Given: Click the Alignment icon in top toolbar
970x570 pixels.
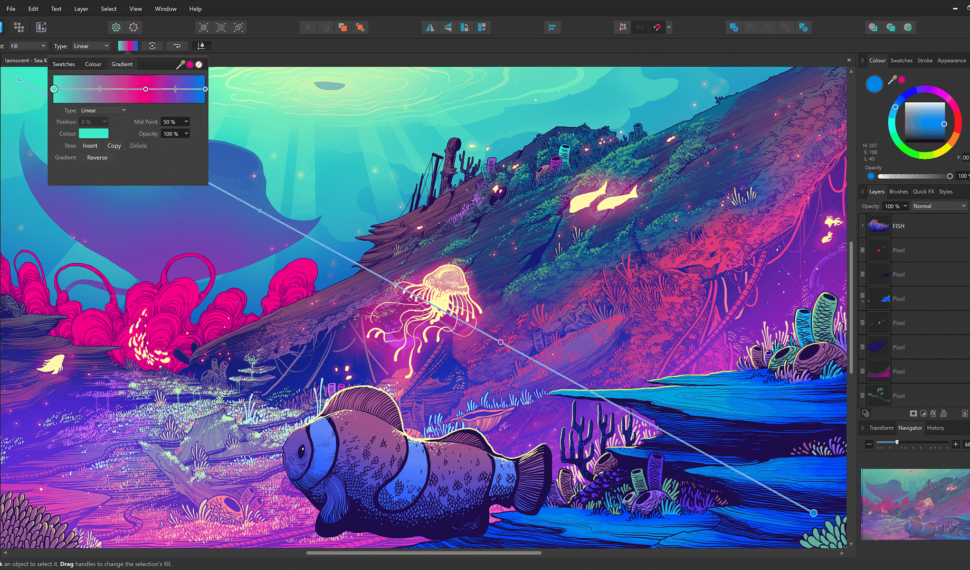Looking at the screenshot, I should (551, 27).
